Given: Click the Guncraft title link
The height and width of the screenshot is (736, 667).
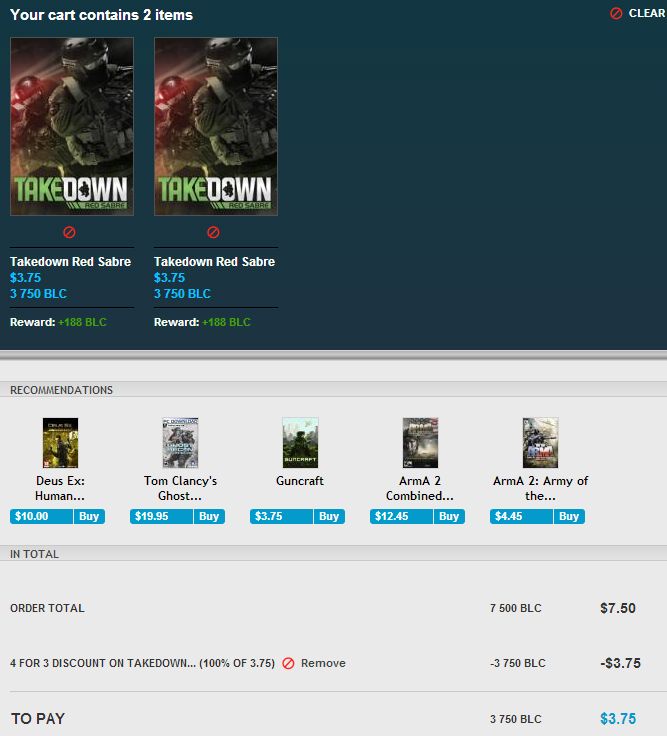Looking at the screenshot, I should pyautogui.click(x=300, y=481).
